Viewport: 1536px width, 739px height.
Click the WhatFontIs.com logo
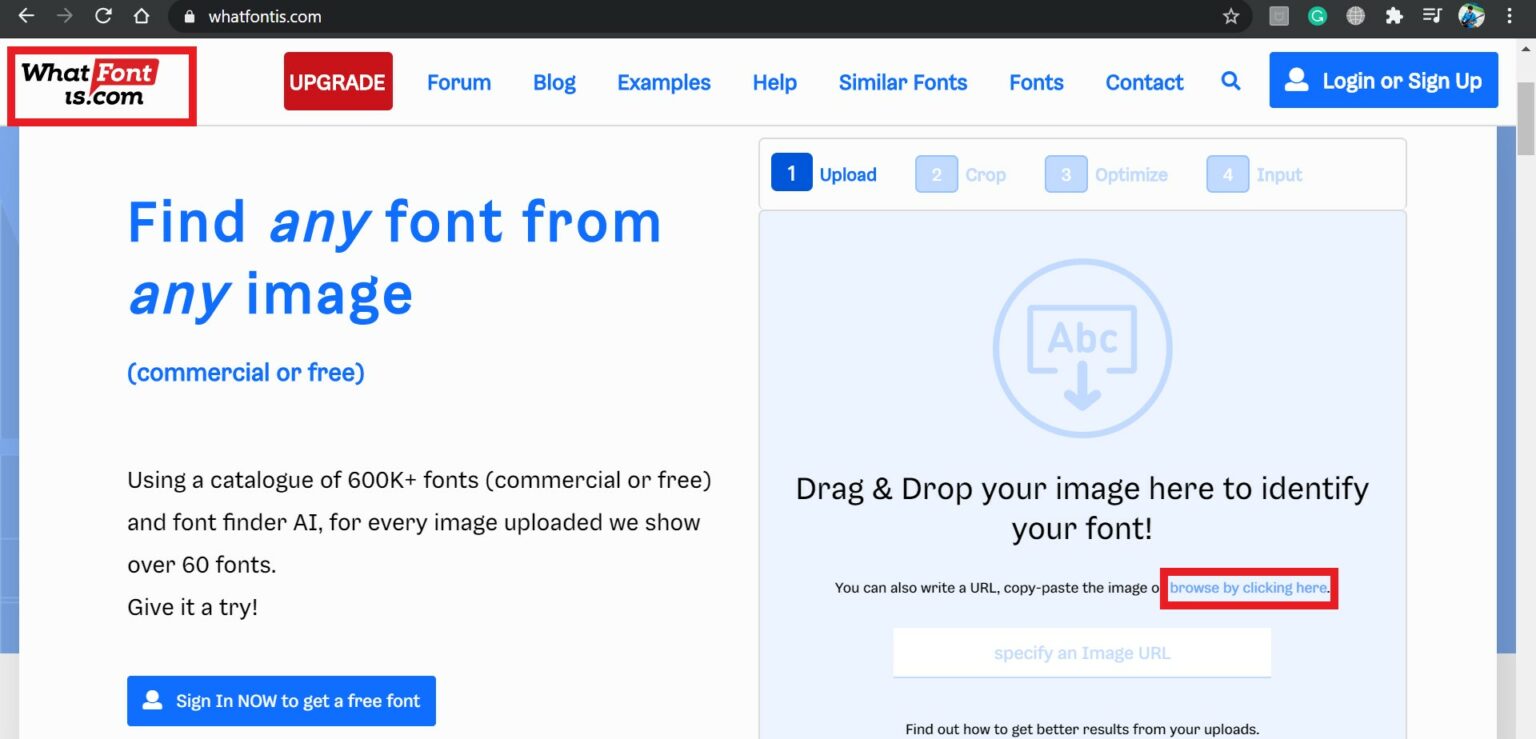(100, 85)
